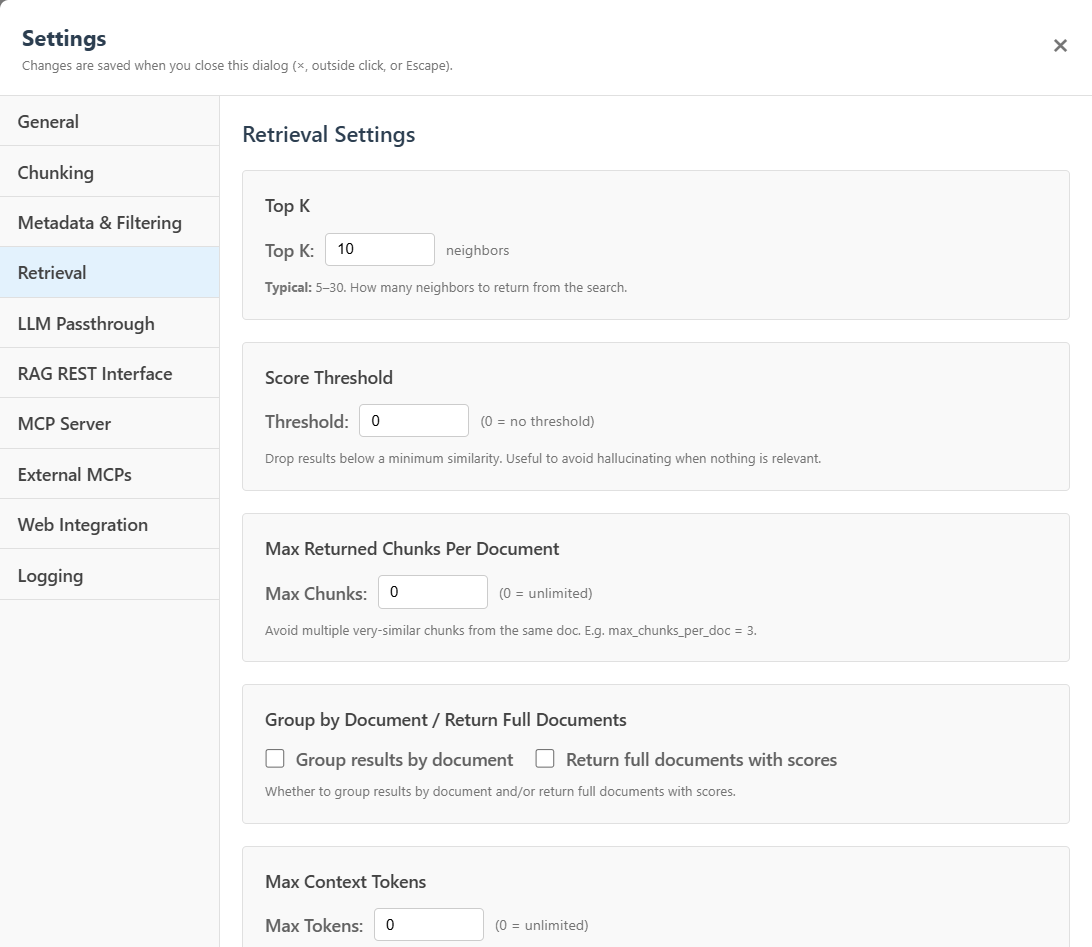Open the General settings tab

point(109,121)
